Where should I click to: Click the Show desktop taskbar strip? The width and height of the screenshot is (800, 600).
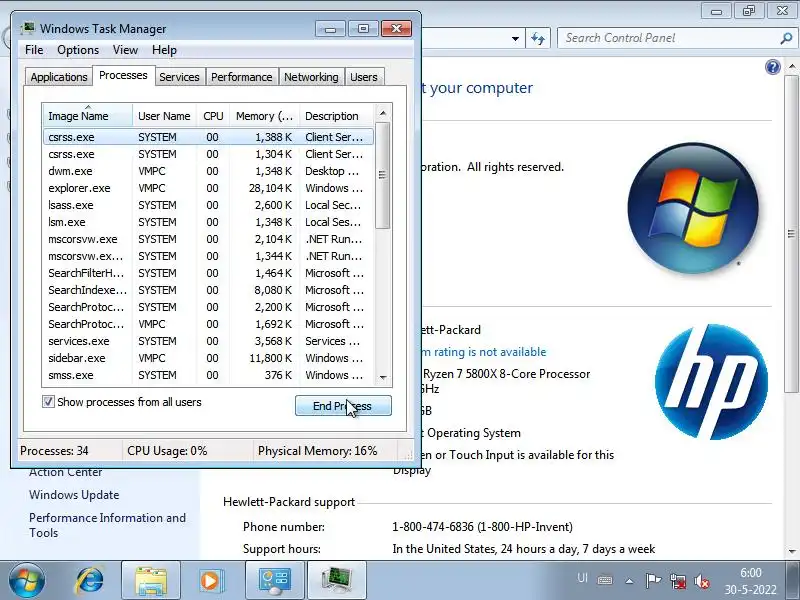[x=794, y=581]
